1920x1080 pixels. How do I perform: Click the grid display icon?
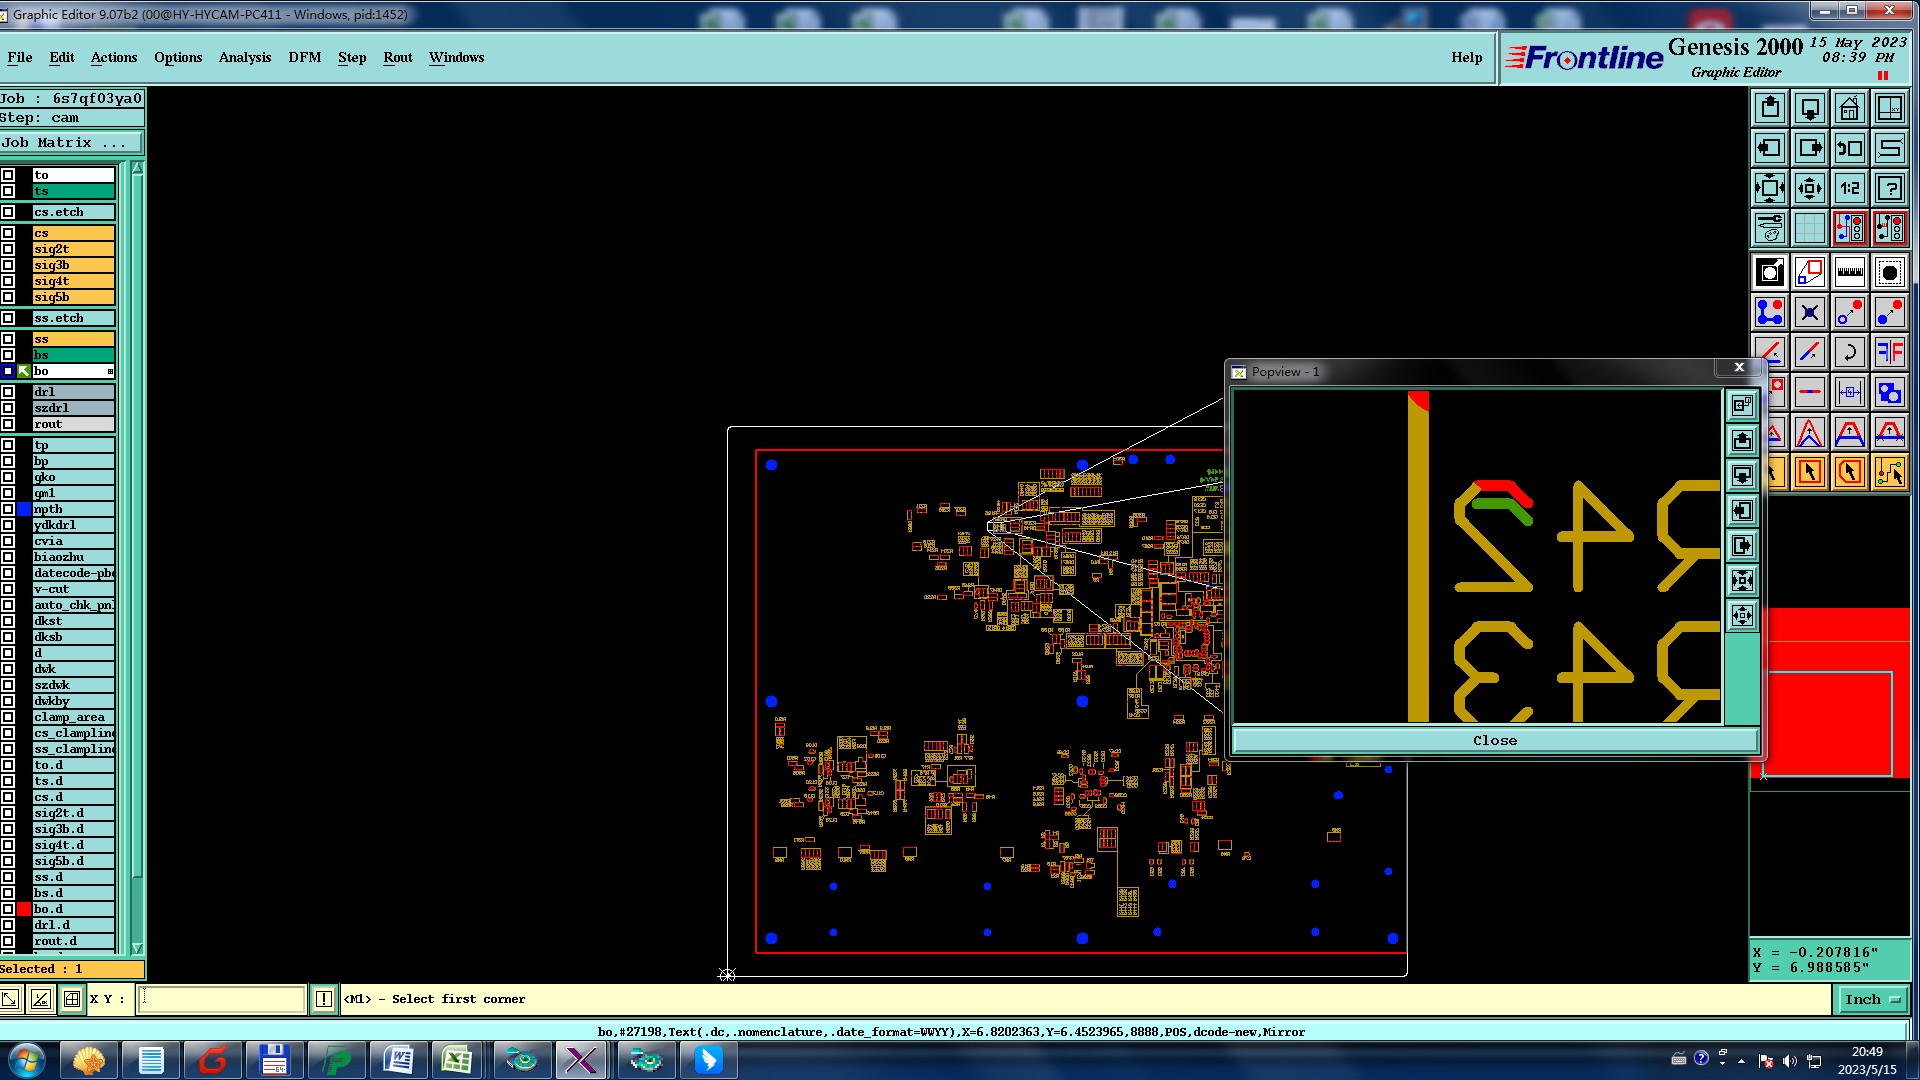point(1809,228)
